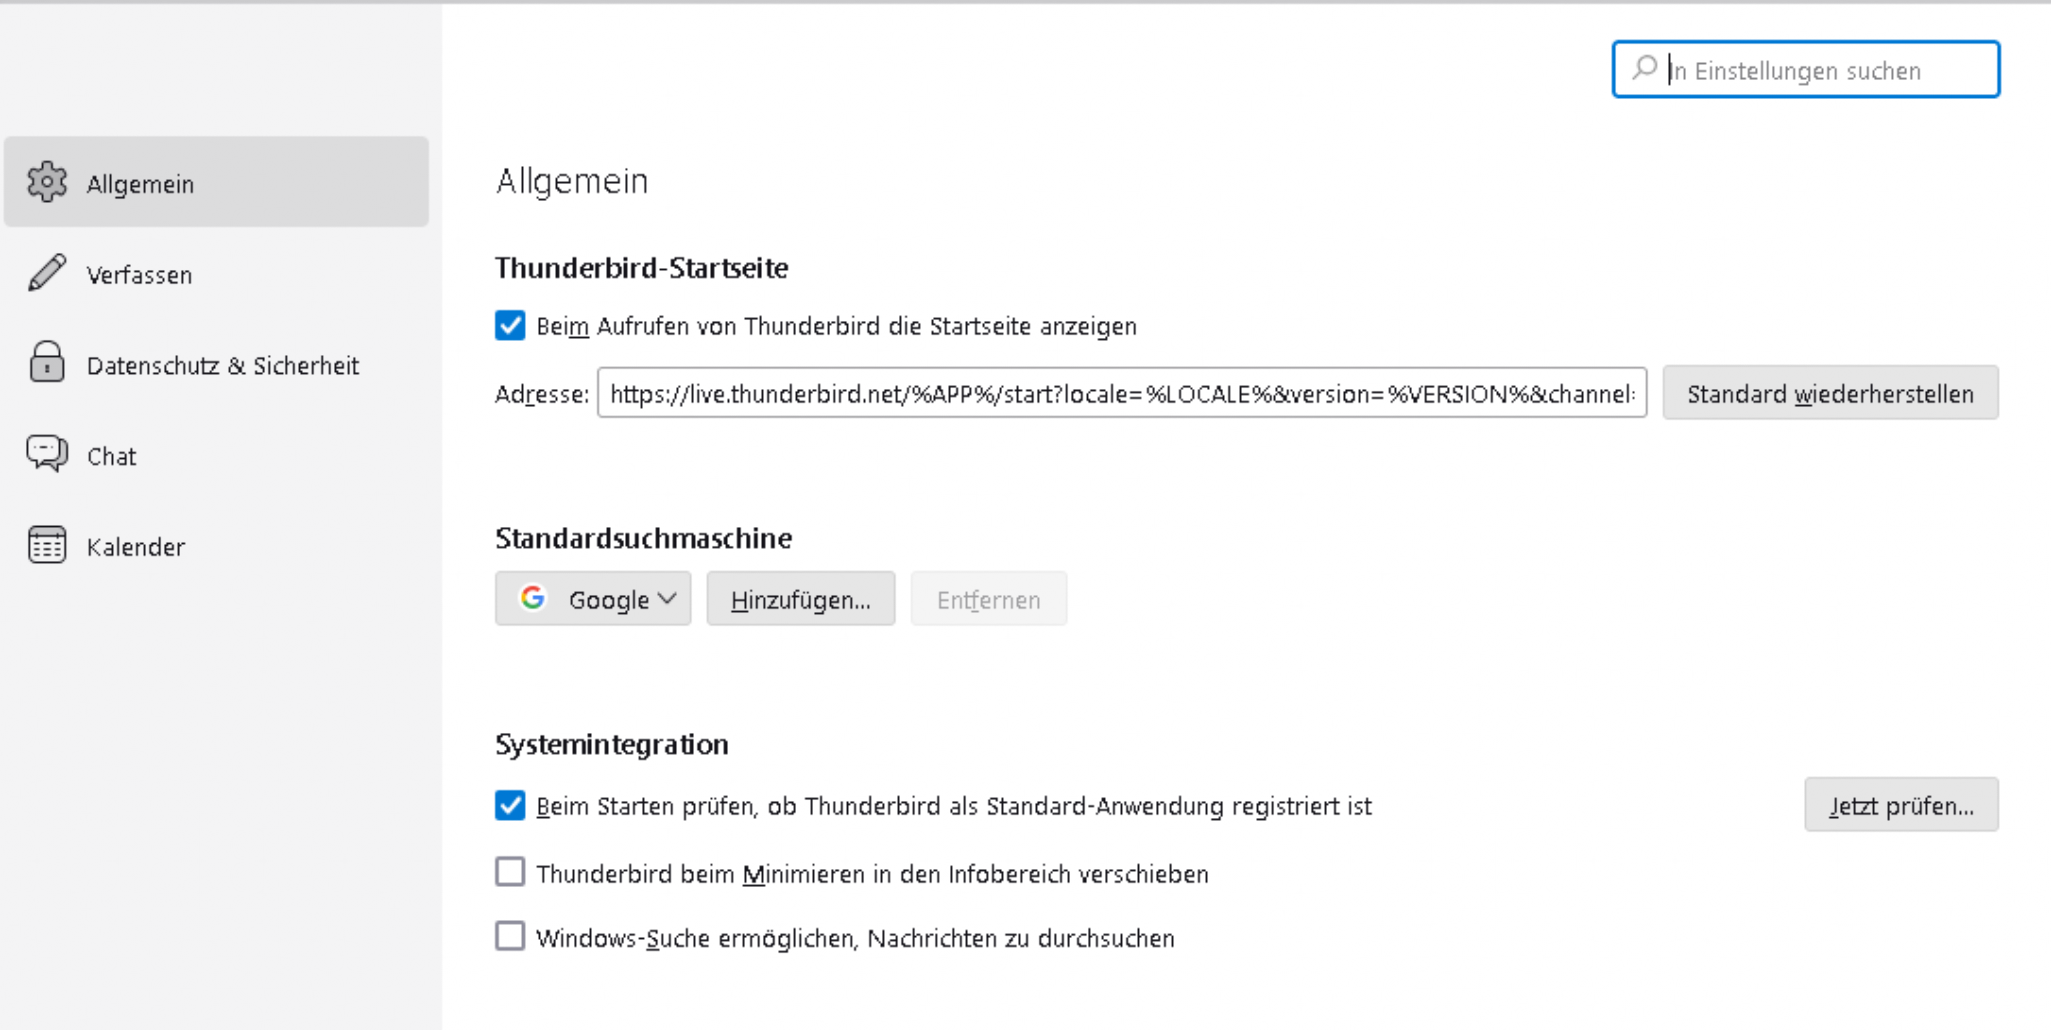Focus the In Einstellungen suchen field
This screenshot has height=1030, width=2051.
click(1820, 71)
